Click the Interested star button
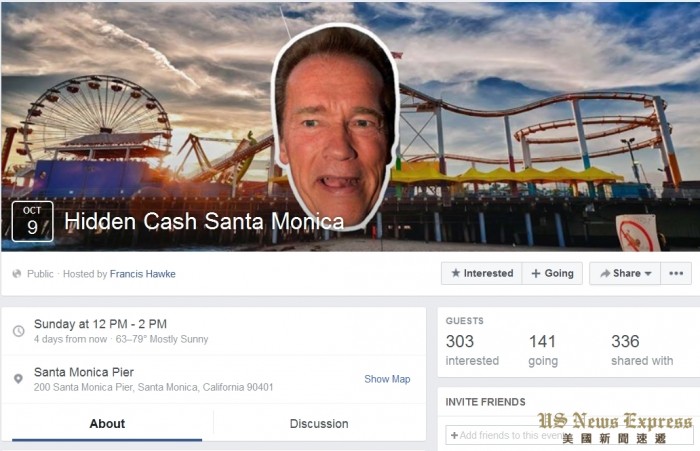The image size is (700, 451). [x=482, y=273]
